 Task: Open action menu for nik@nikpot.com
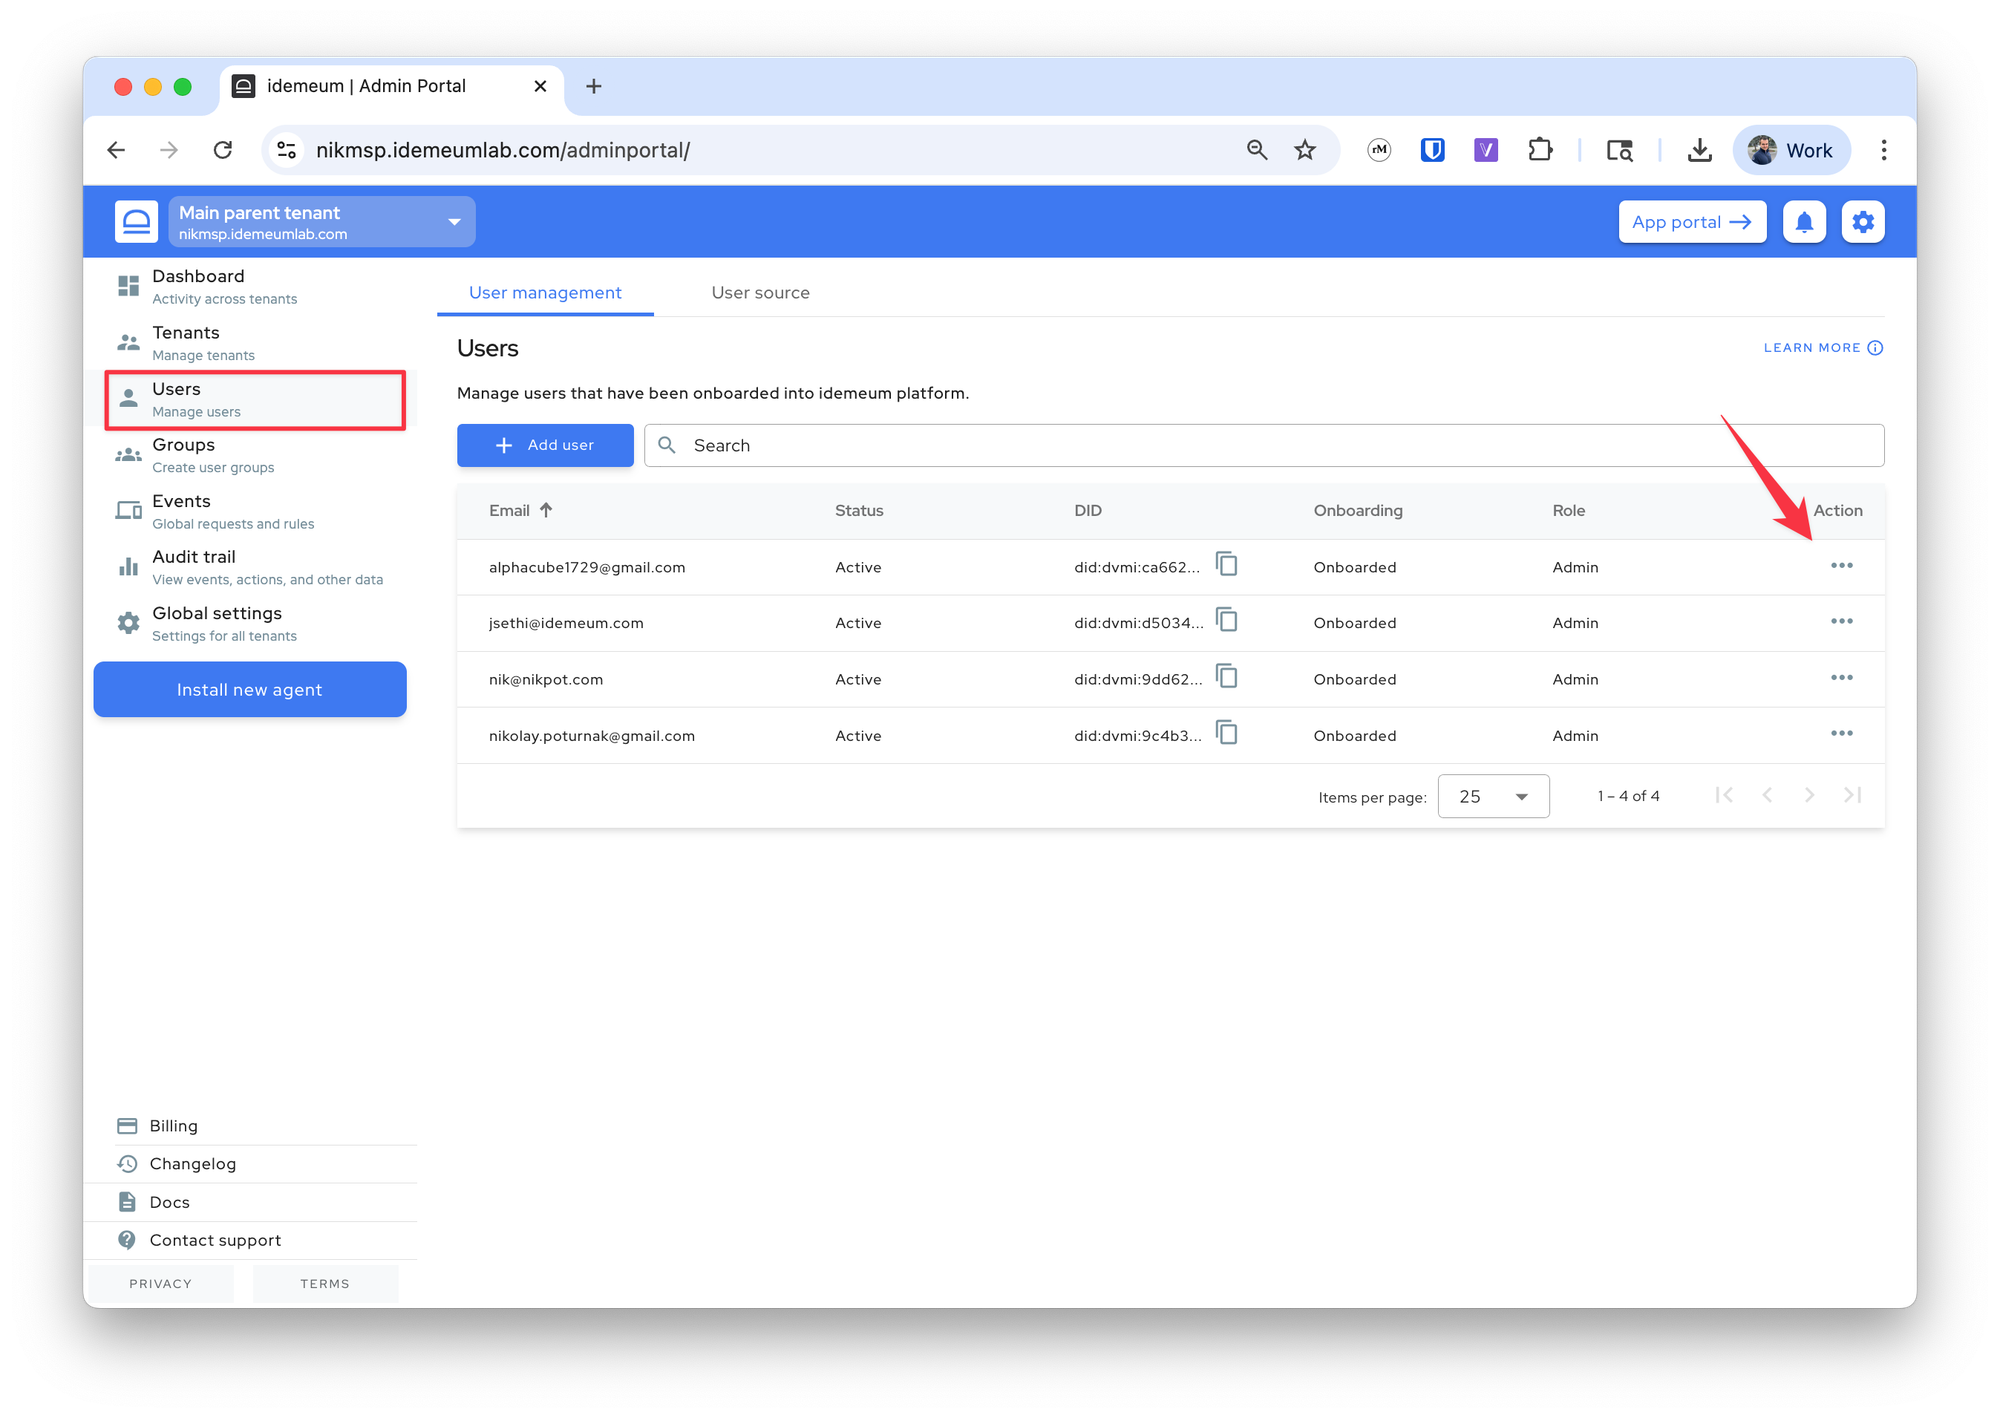pyautogui.click(x=1841, y=678)
